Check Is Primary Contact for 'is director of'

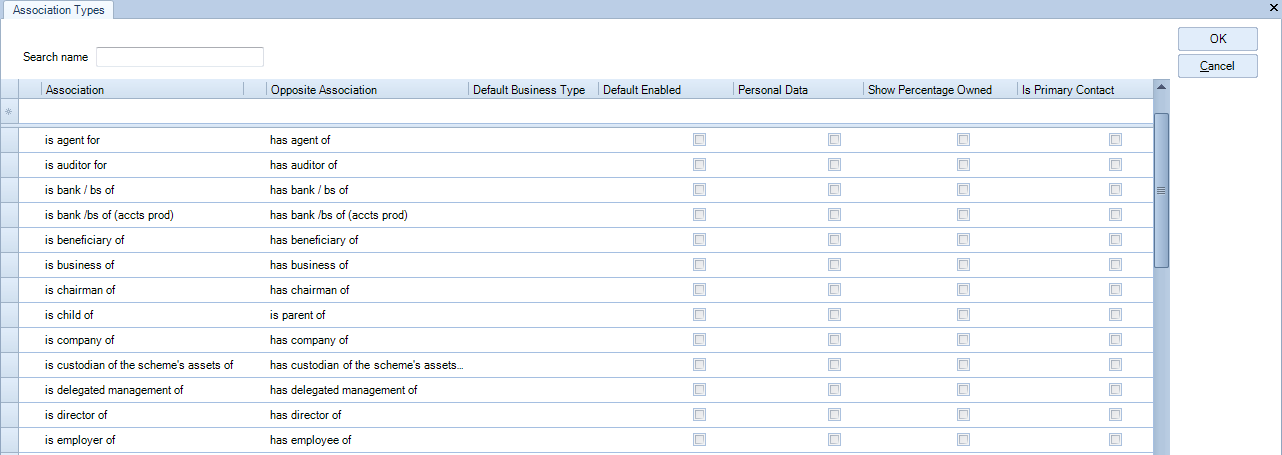1115,415
